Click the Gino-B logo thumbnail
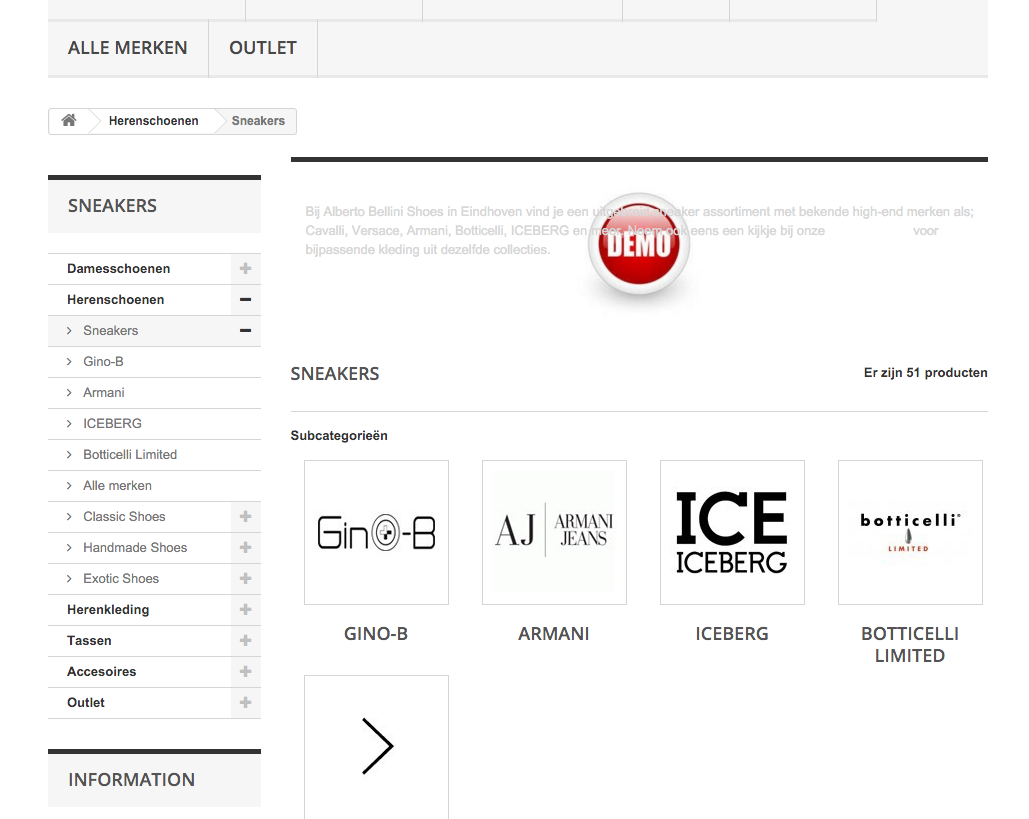This screenshot has width=1029, height=819. [x=377, y=532]
